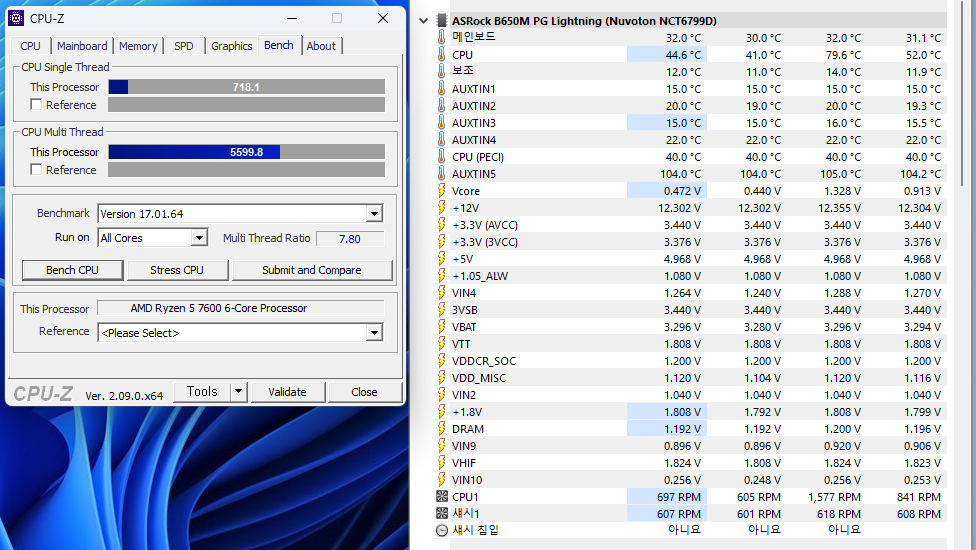Enable Multi Thread Reference checkbox
The height and width of the screenshot is (550, 976).
(x=36, y=169)
